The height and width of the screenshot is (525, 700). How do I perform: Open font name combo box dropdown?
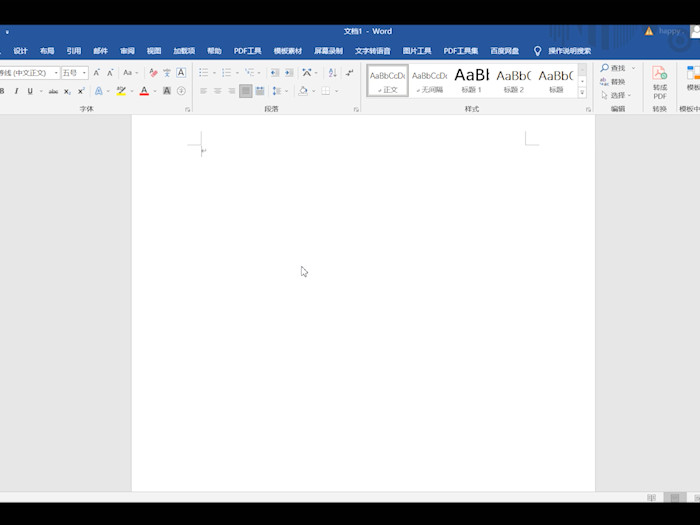56,73
